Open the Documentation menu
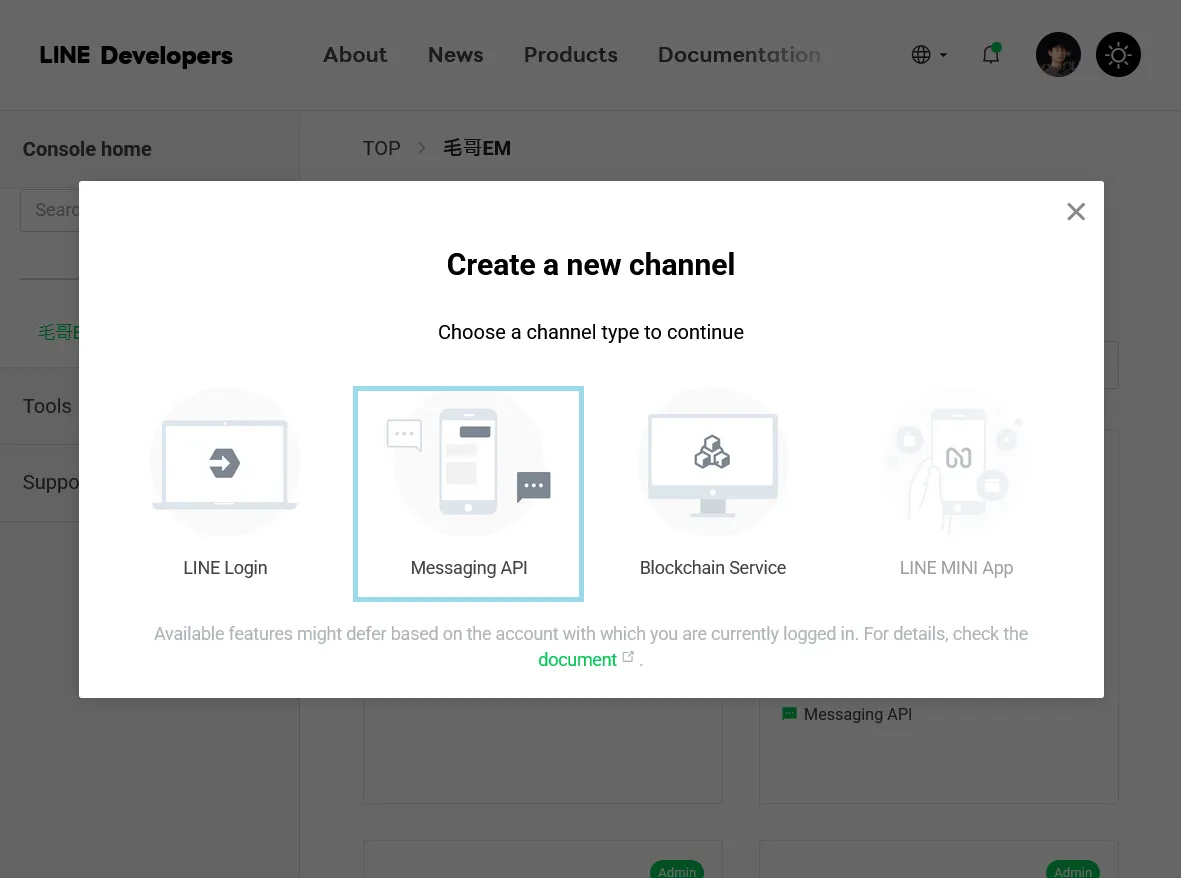Image resolution: width=1181 pixels, height=878 pixels. click(x=740, y=55)
